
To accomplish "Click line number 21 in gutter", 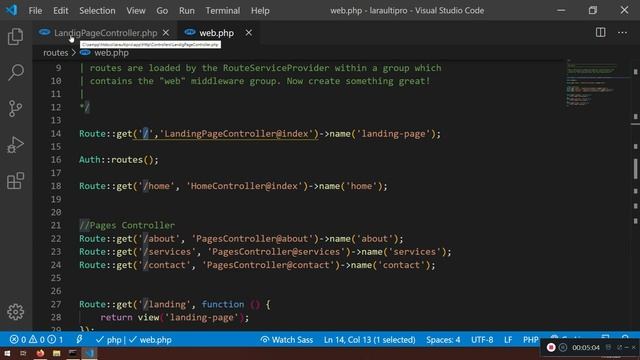I will pyautogui.click(x=56, y=225).
